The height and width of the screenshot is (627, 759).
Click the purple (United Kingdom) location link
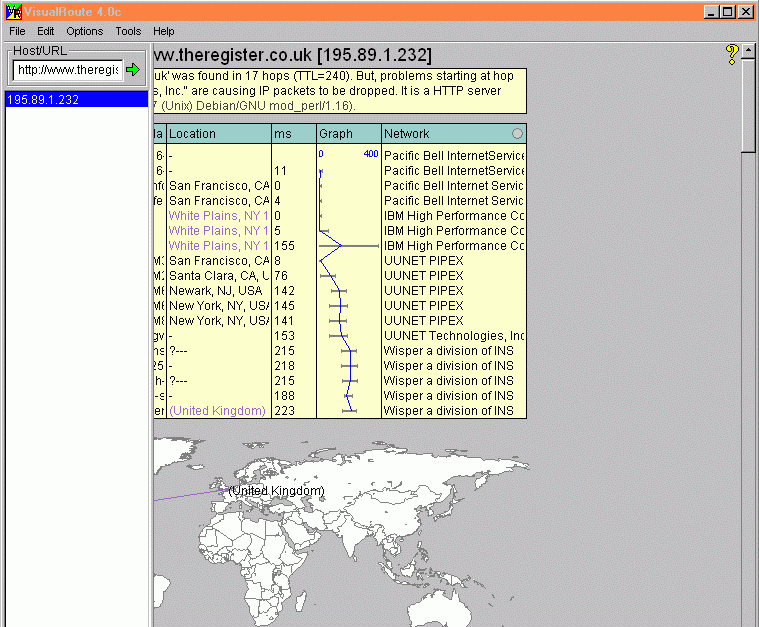coord(217,411)
